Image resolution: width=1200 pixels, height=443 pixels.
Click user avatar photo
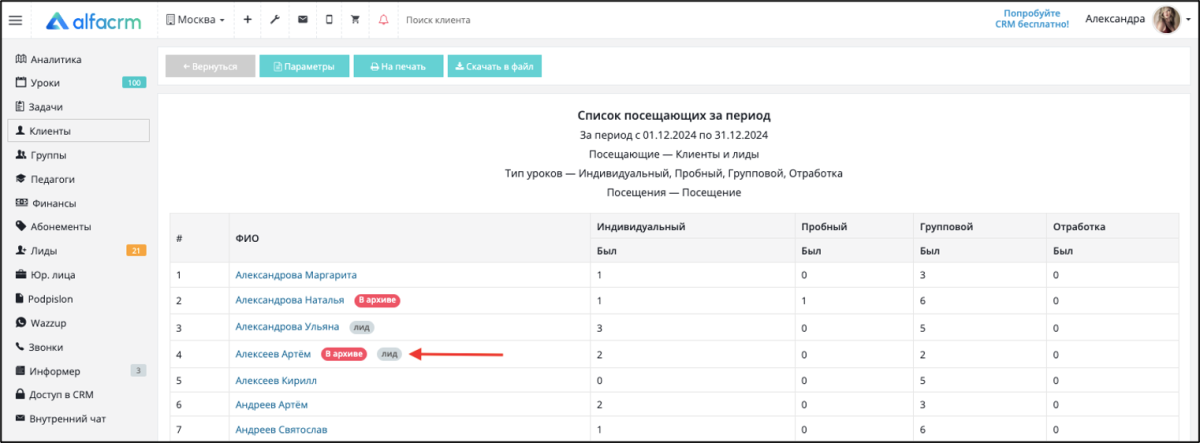point(1167,19)
